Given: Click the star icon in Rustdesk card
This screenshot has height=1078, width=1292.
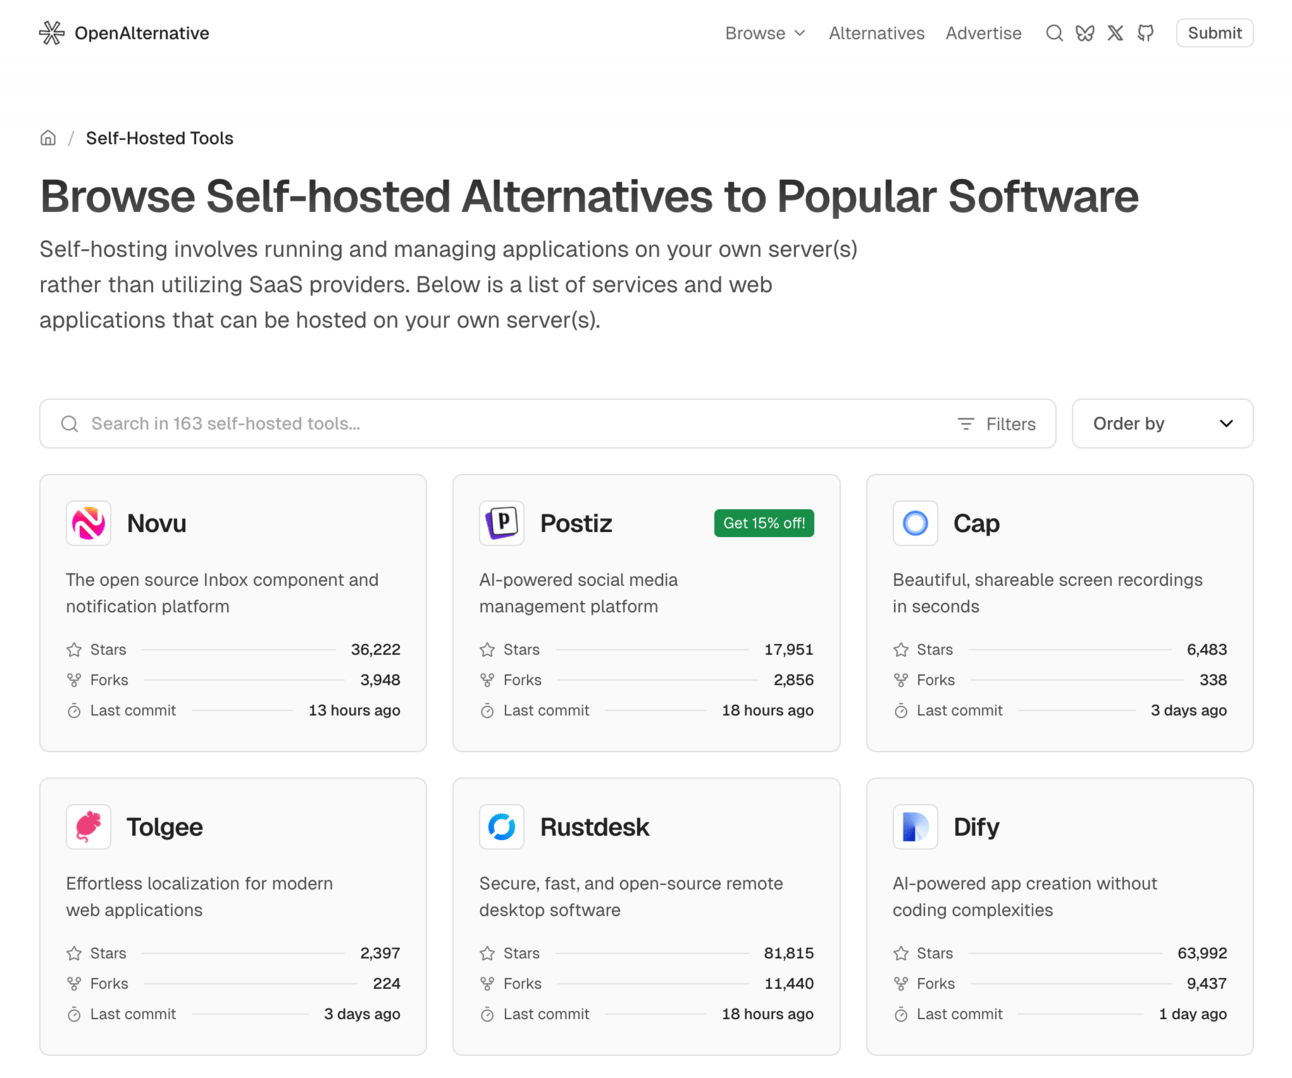Looking at the screenshot, I should pos(487,954).
